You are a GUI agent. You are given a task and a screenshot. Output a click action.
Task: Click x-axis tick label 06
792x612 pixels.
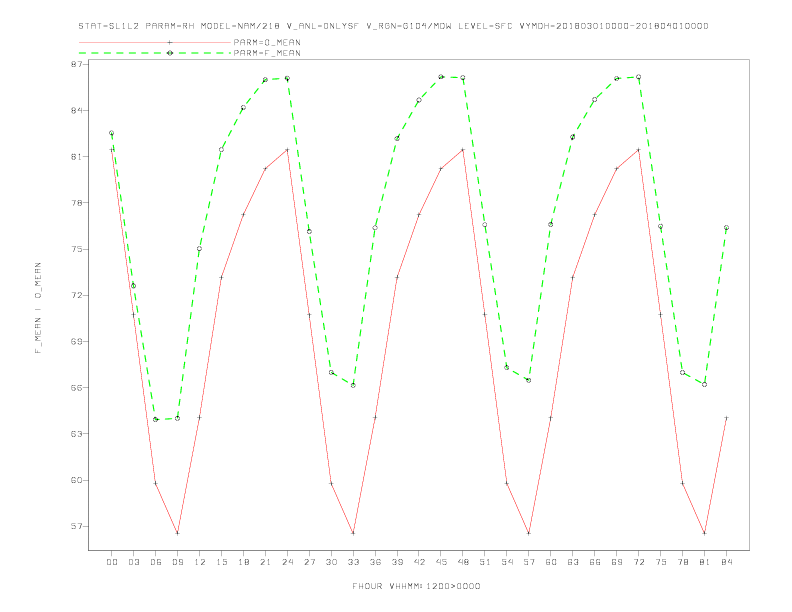[156, 562]
